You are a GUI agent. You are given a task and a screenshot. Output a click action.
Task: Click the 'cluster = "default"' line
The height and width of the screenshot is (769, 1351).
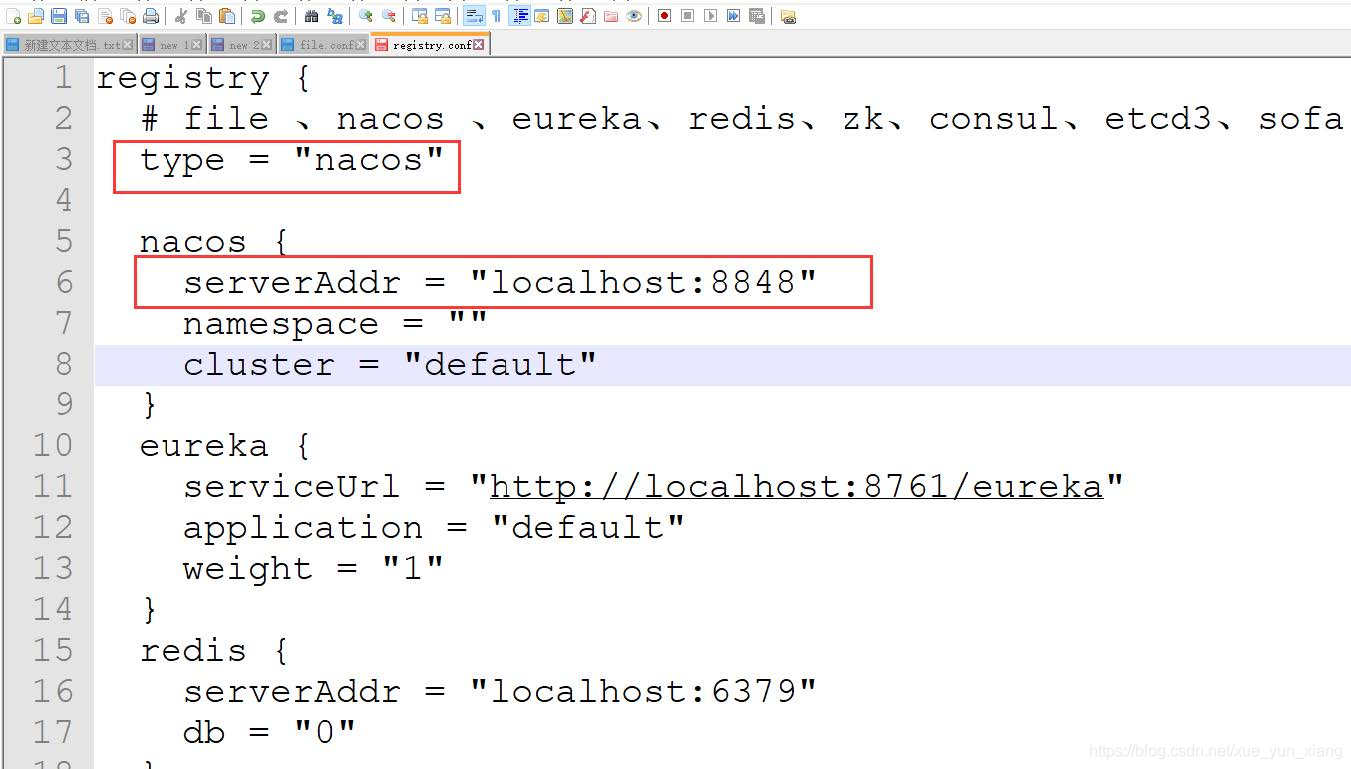click(389, 365)
